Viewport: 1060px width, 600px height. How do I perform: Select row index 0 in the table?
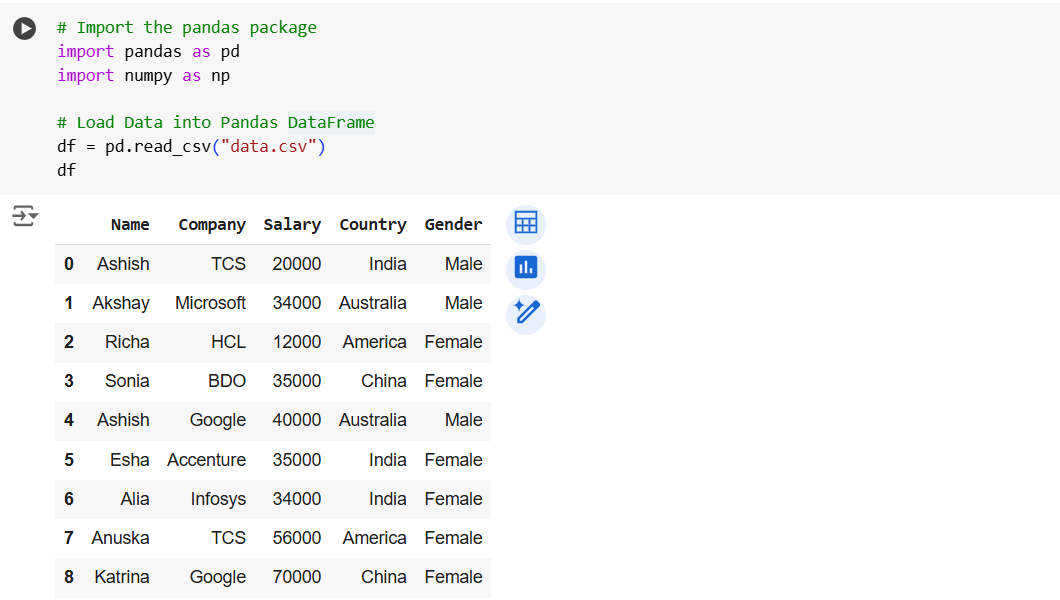[x=68, y=264]
